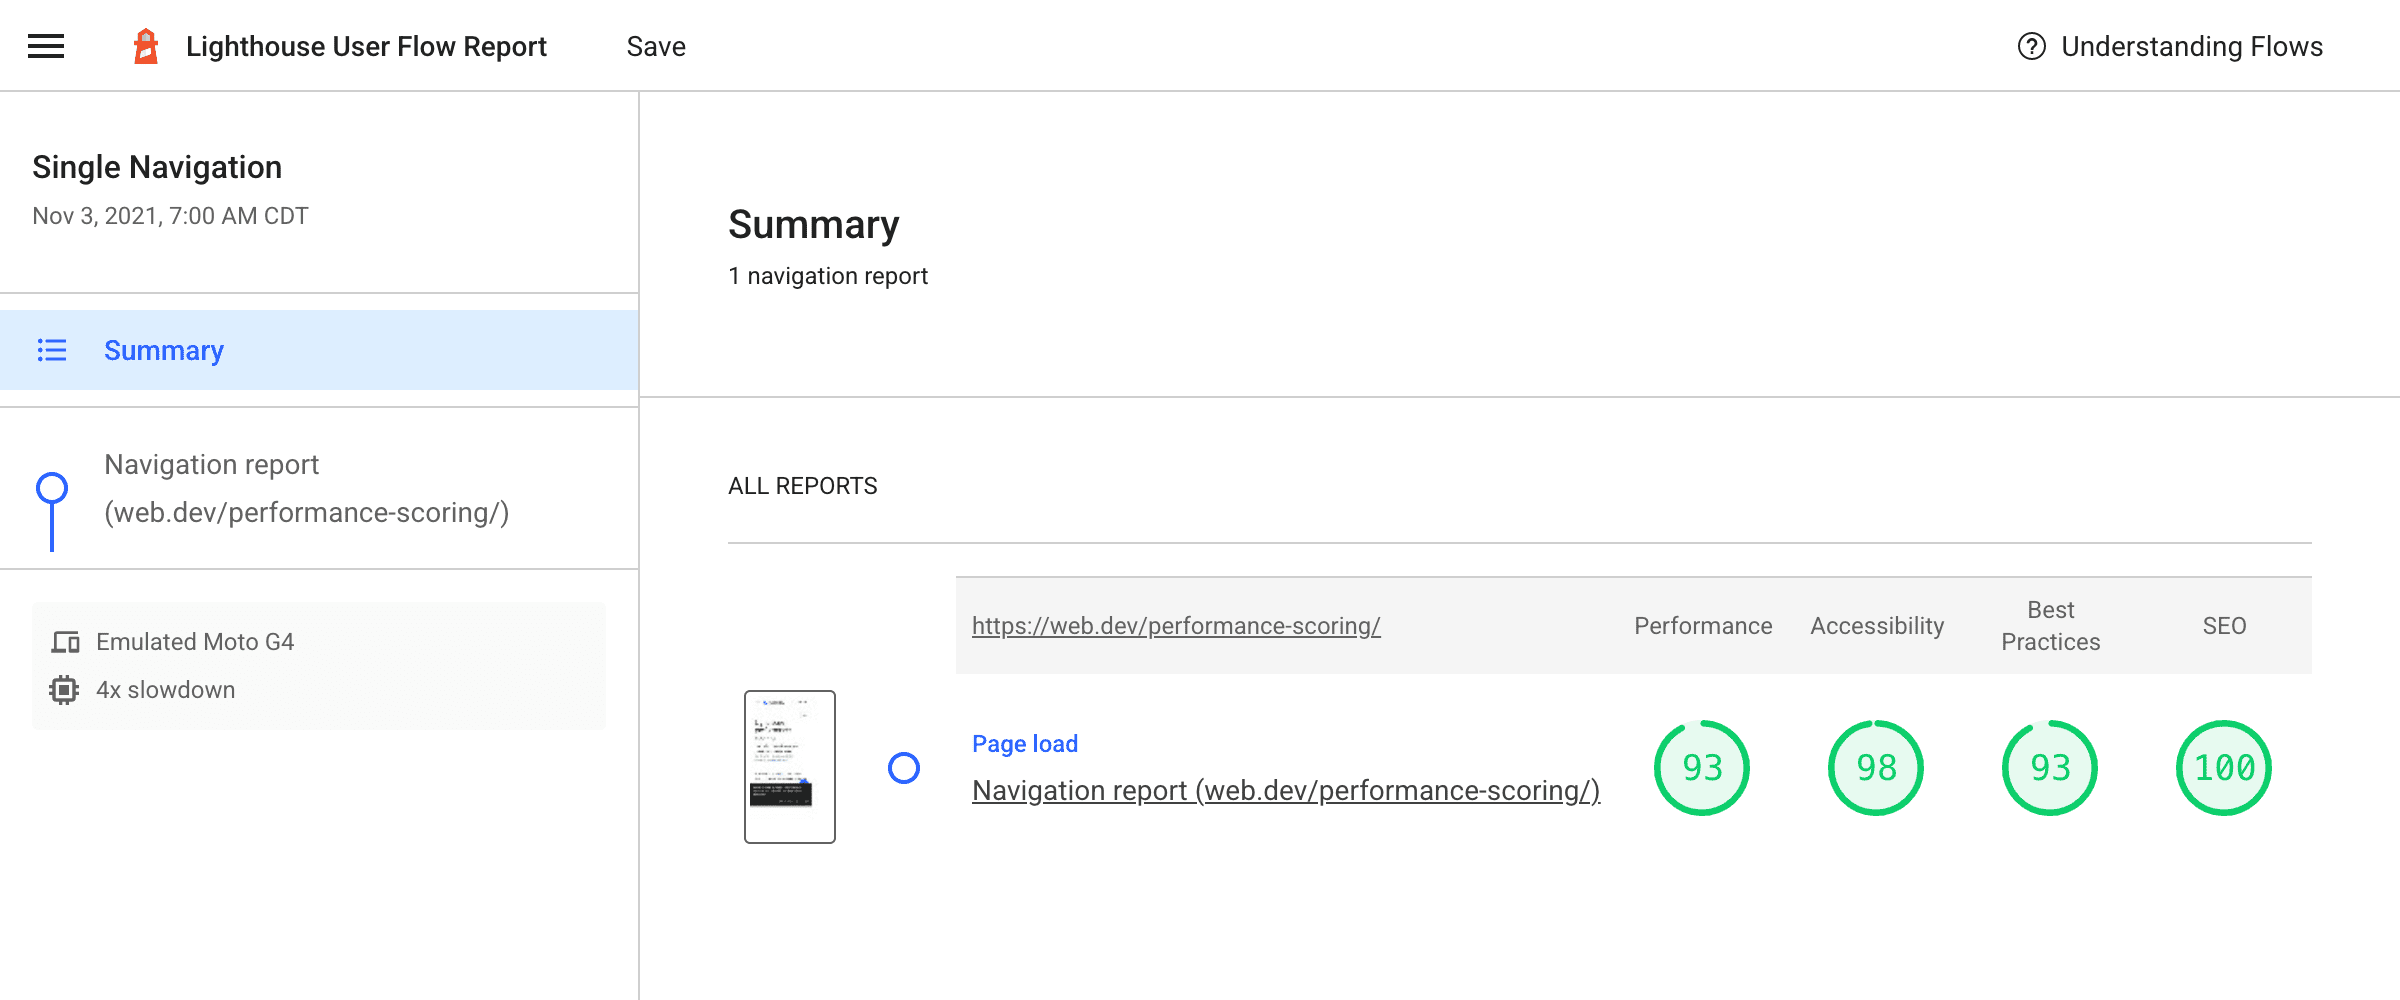Screen dimensions: 2400x1000
Task: Click the SEO score circle showing 100
Action: tap(2224, 768)
